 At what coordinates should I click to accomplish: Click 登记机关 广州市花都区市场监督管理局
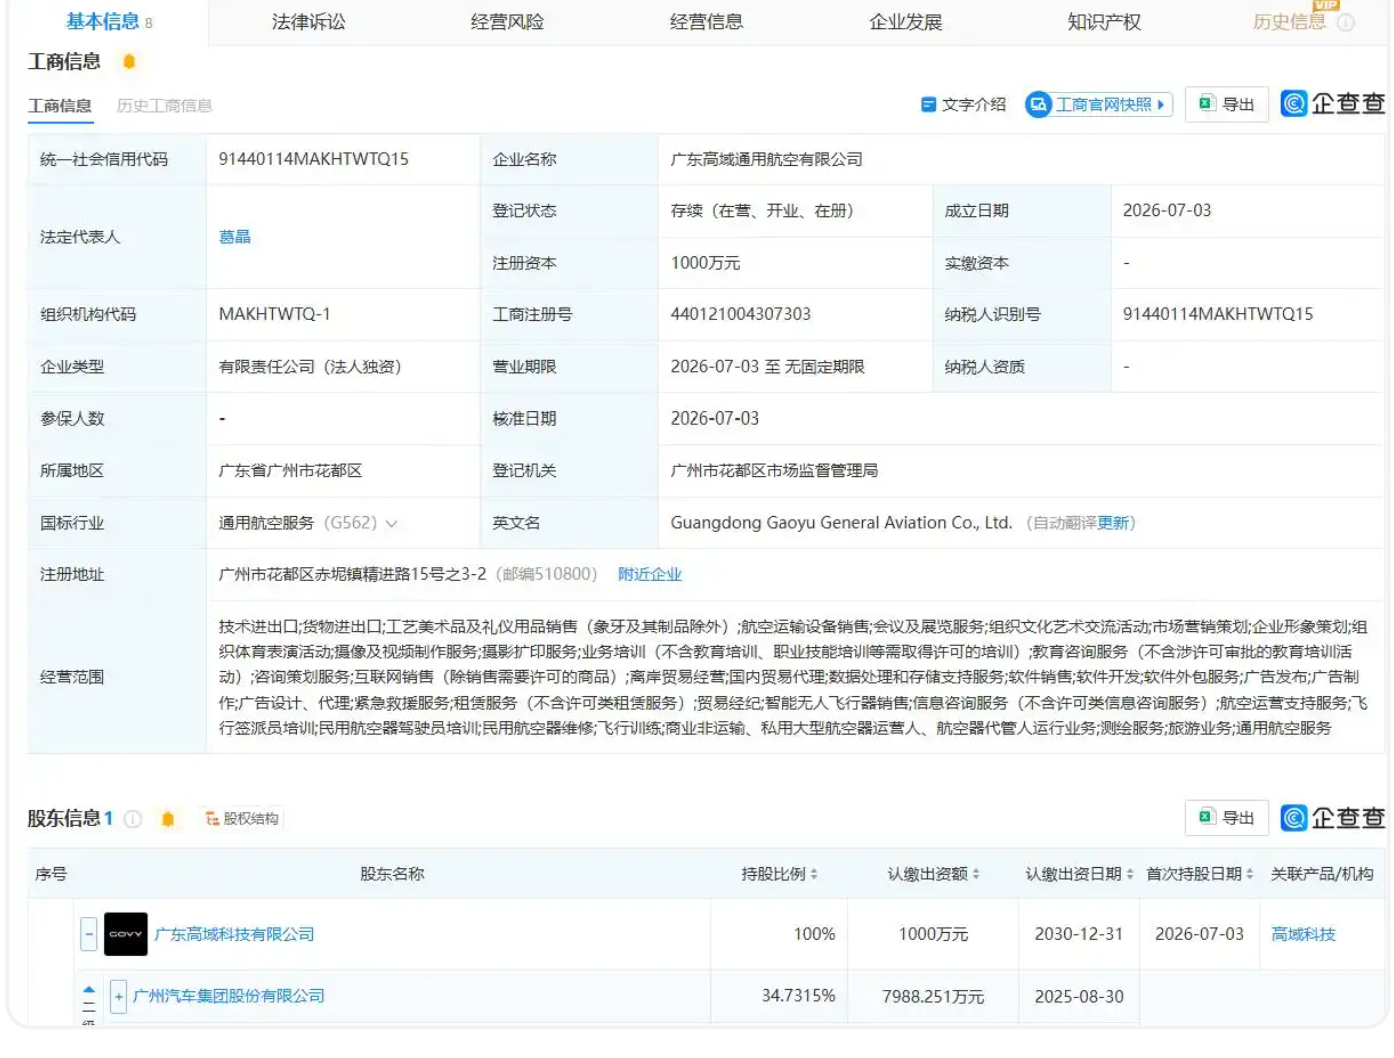click(x=775, y=471)
